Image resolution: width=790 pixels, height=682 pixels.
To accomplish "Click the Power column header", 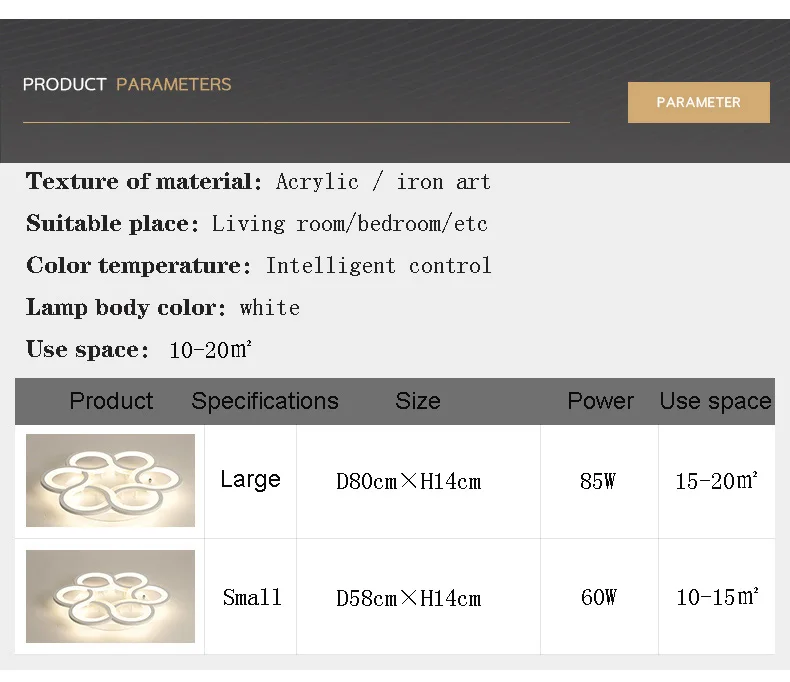I will (x=600, y=401).
